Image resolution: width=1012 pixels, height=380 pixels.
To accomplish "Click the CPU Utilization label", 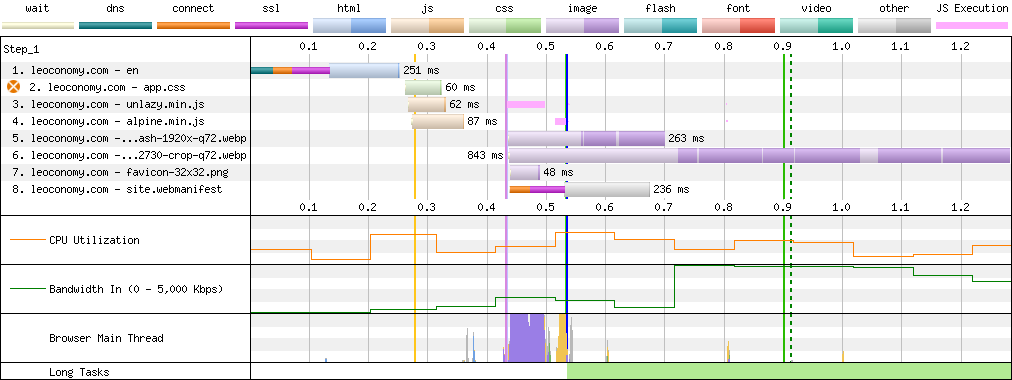I will (94, 240).
